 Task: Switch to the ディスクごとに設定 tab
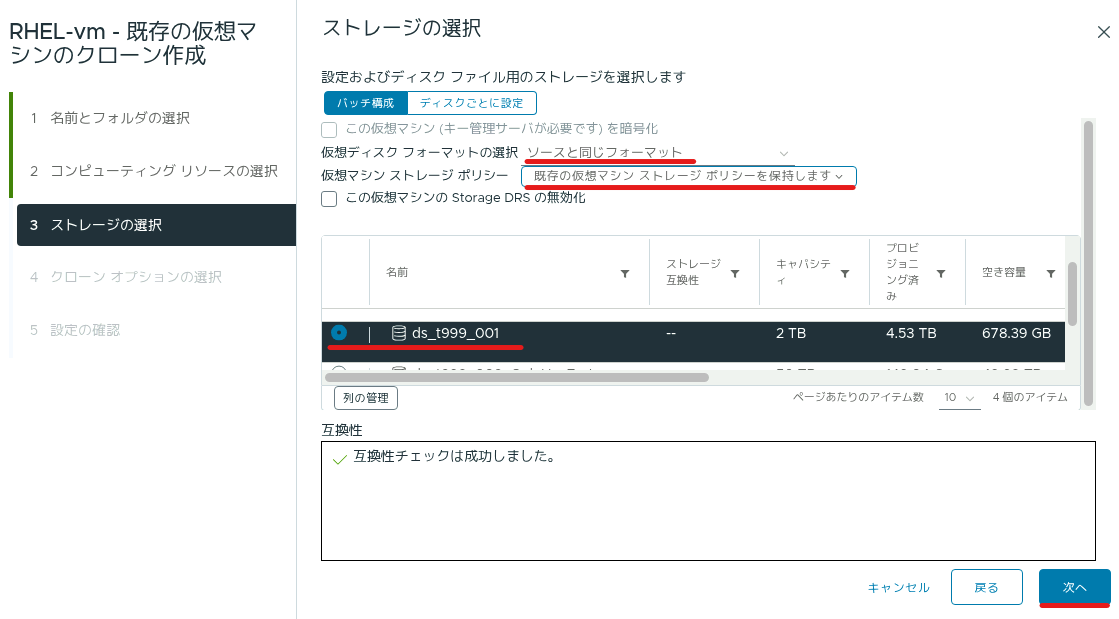[x=472, y=103]
